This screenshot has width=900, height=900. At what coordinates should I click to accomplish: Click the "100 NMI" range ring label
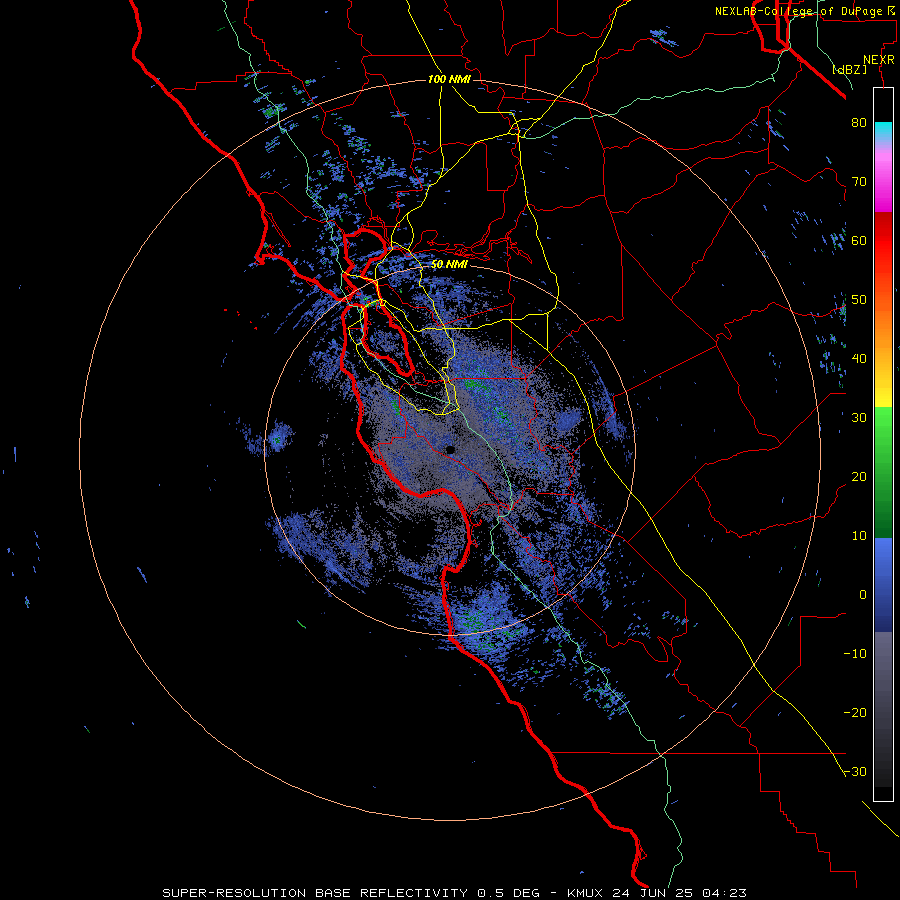pos(449,79)
